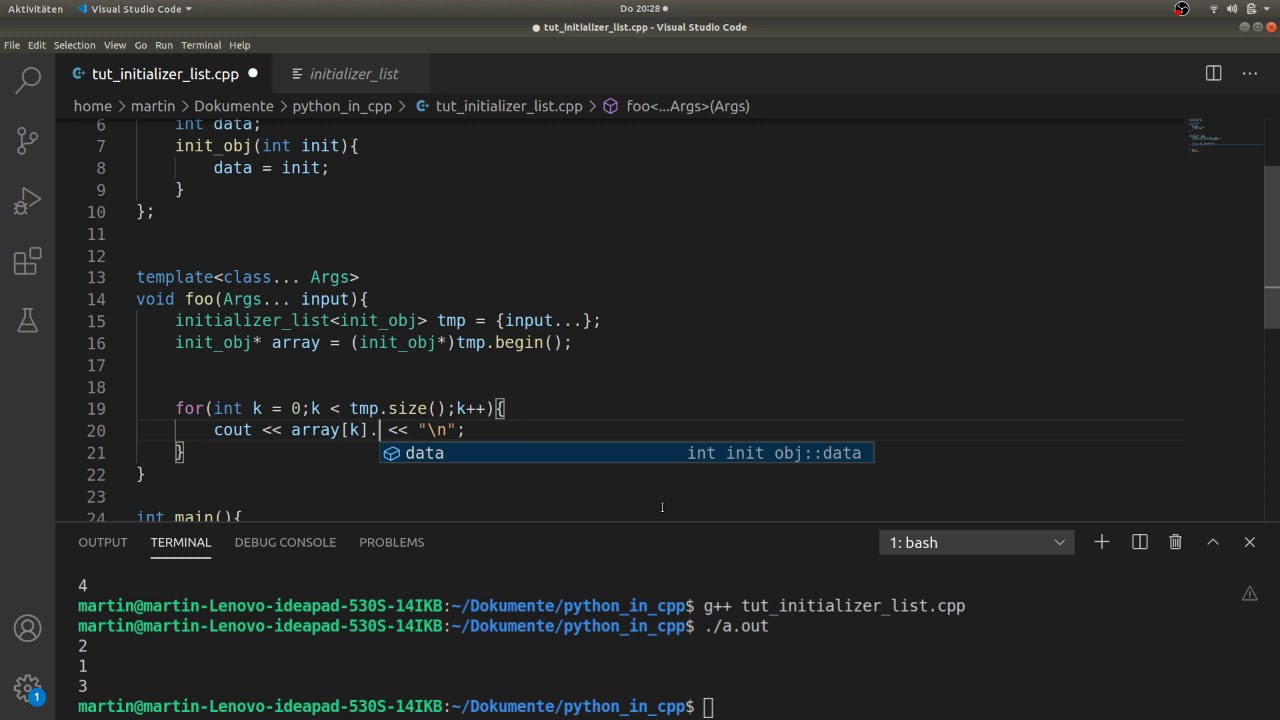Click the python_in_cpp breadcrumb folder
Screen dimensions: 1280x720
click(x=342, y=106)
